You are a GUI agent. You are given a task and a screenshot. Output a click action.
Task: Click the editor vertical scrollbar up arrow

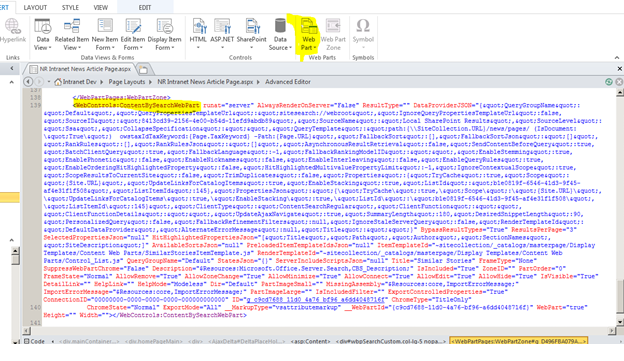[x=620, y=92]
